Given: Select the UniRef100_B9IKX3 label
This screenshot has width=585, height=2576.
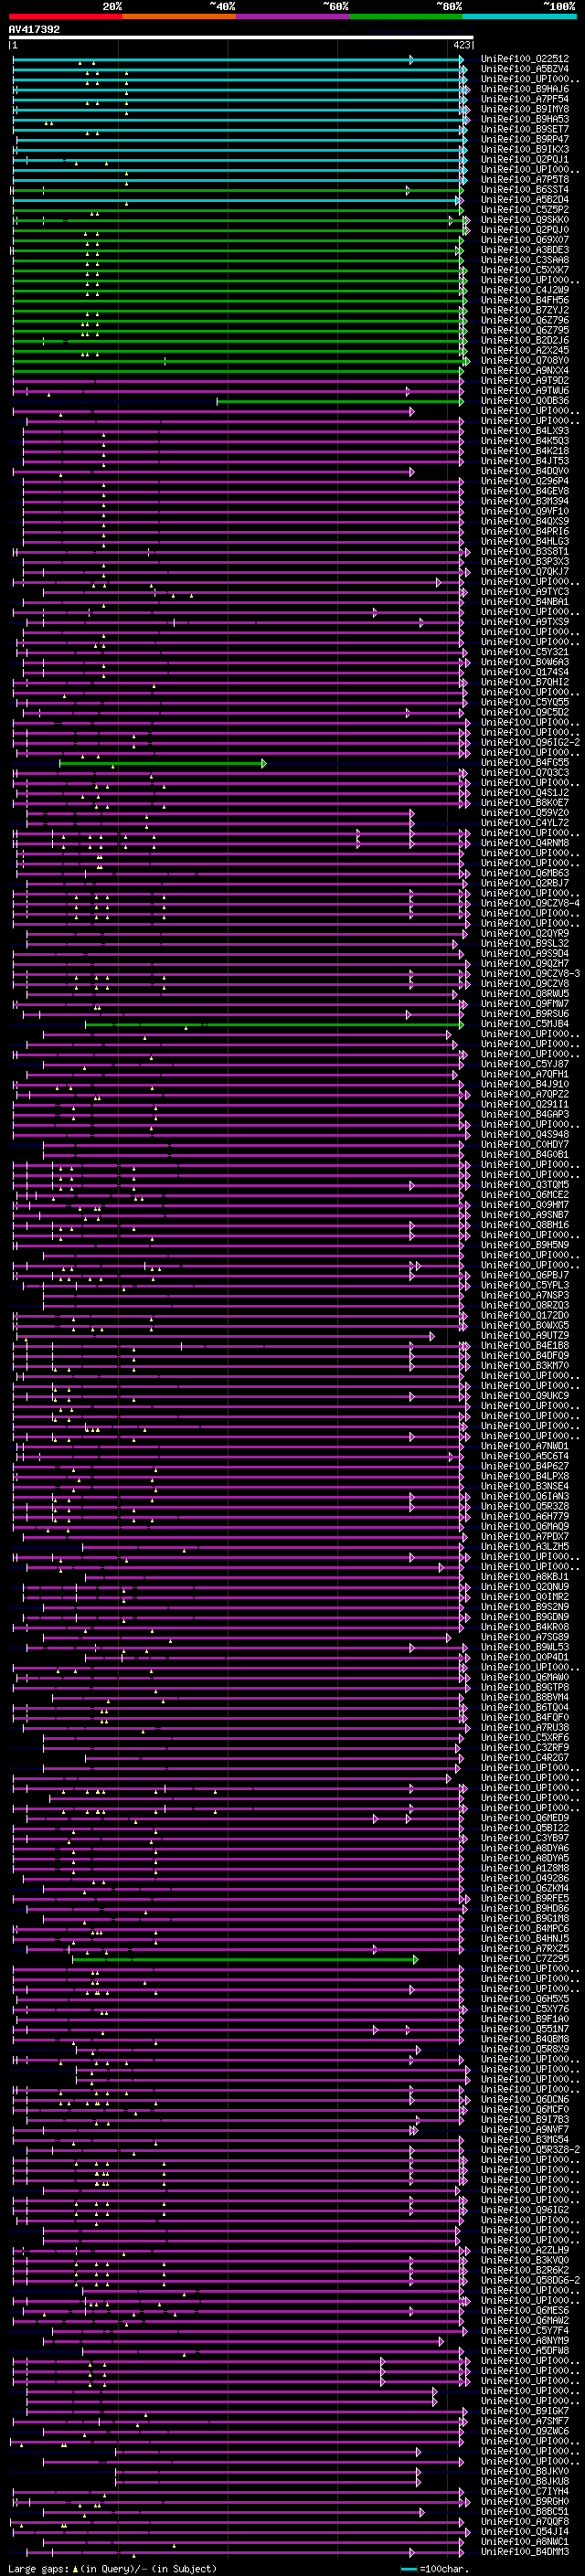Looking at the screenshot, I should pyautogui.click(x=525, y=149).
